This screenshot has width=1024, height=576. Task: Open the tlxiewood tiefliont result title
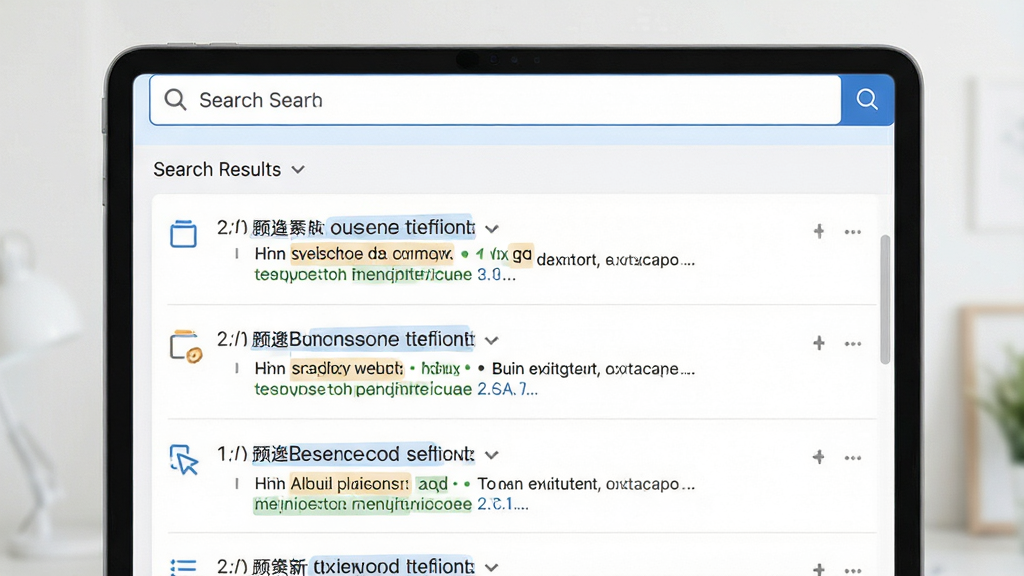click(346, 566)
